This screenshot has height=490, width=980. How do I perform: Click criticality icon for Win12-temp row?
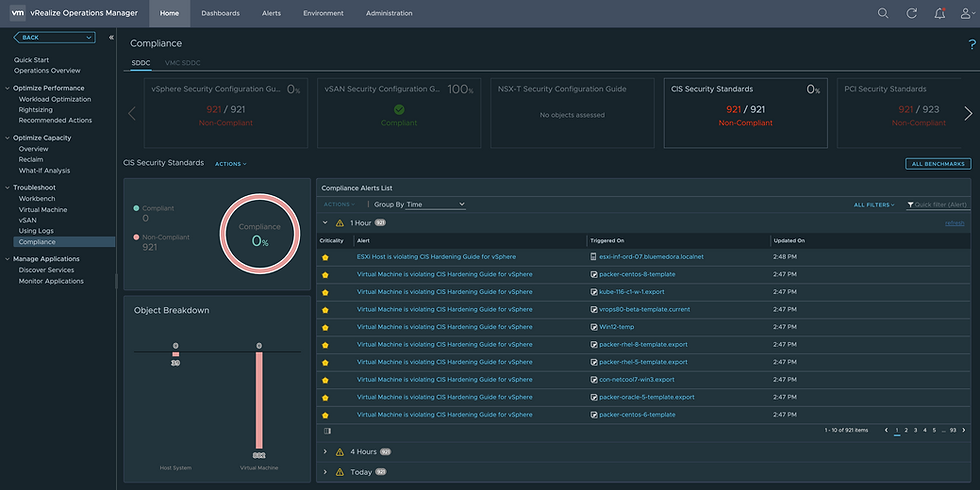(325, 327)
